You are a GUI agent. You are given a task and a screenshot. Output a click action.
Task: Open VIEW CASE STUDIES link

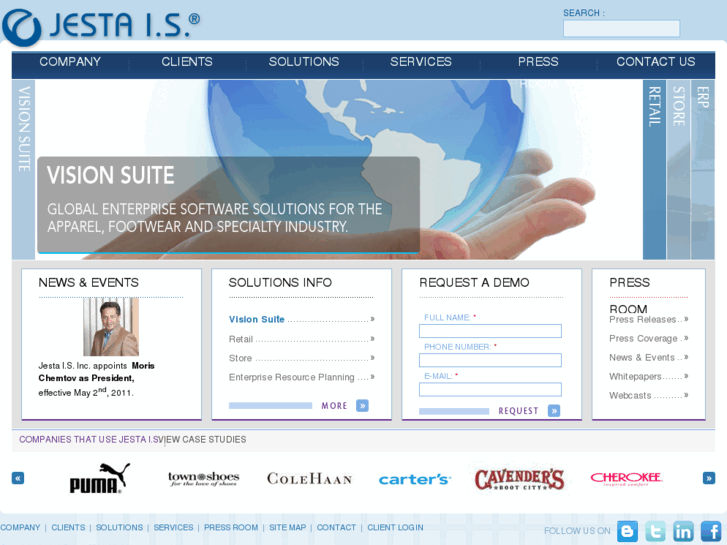click(x=203, y=439)
